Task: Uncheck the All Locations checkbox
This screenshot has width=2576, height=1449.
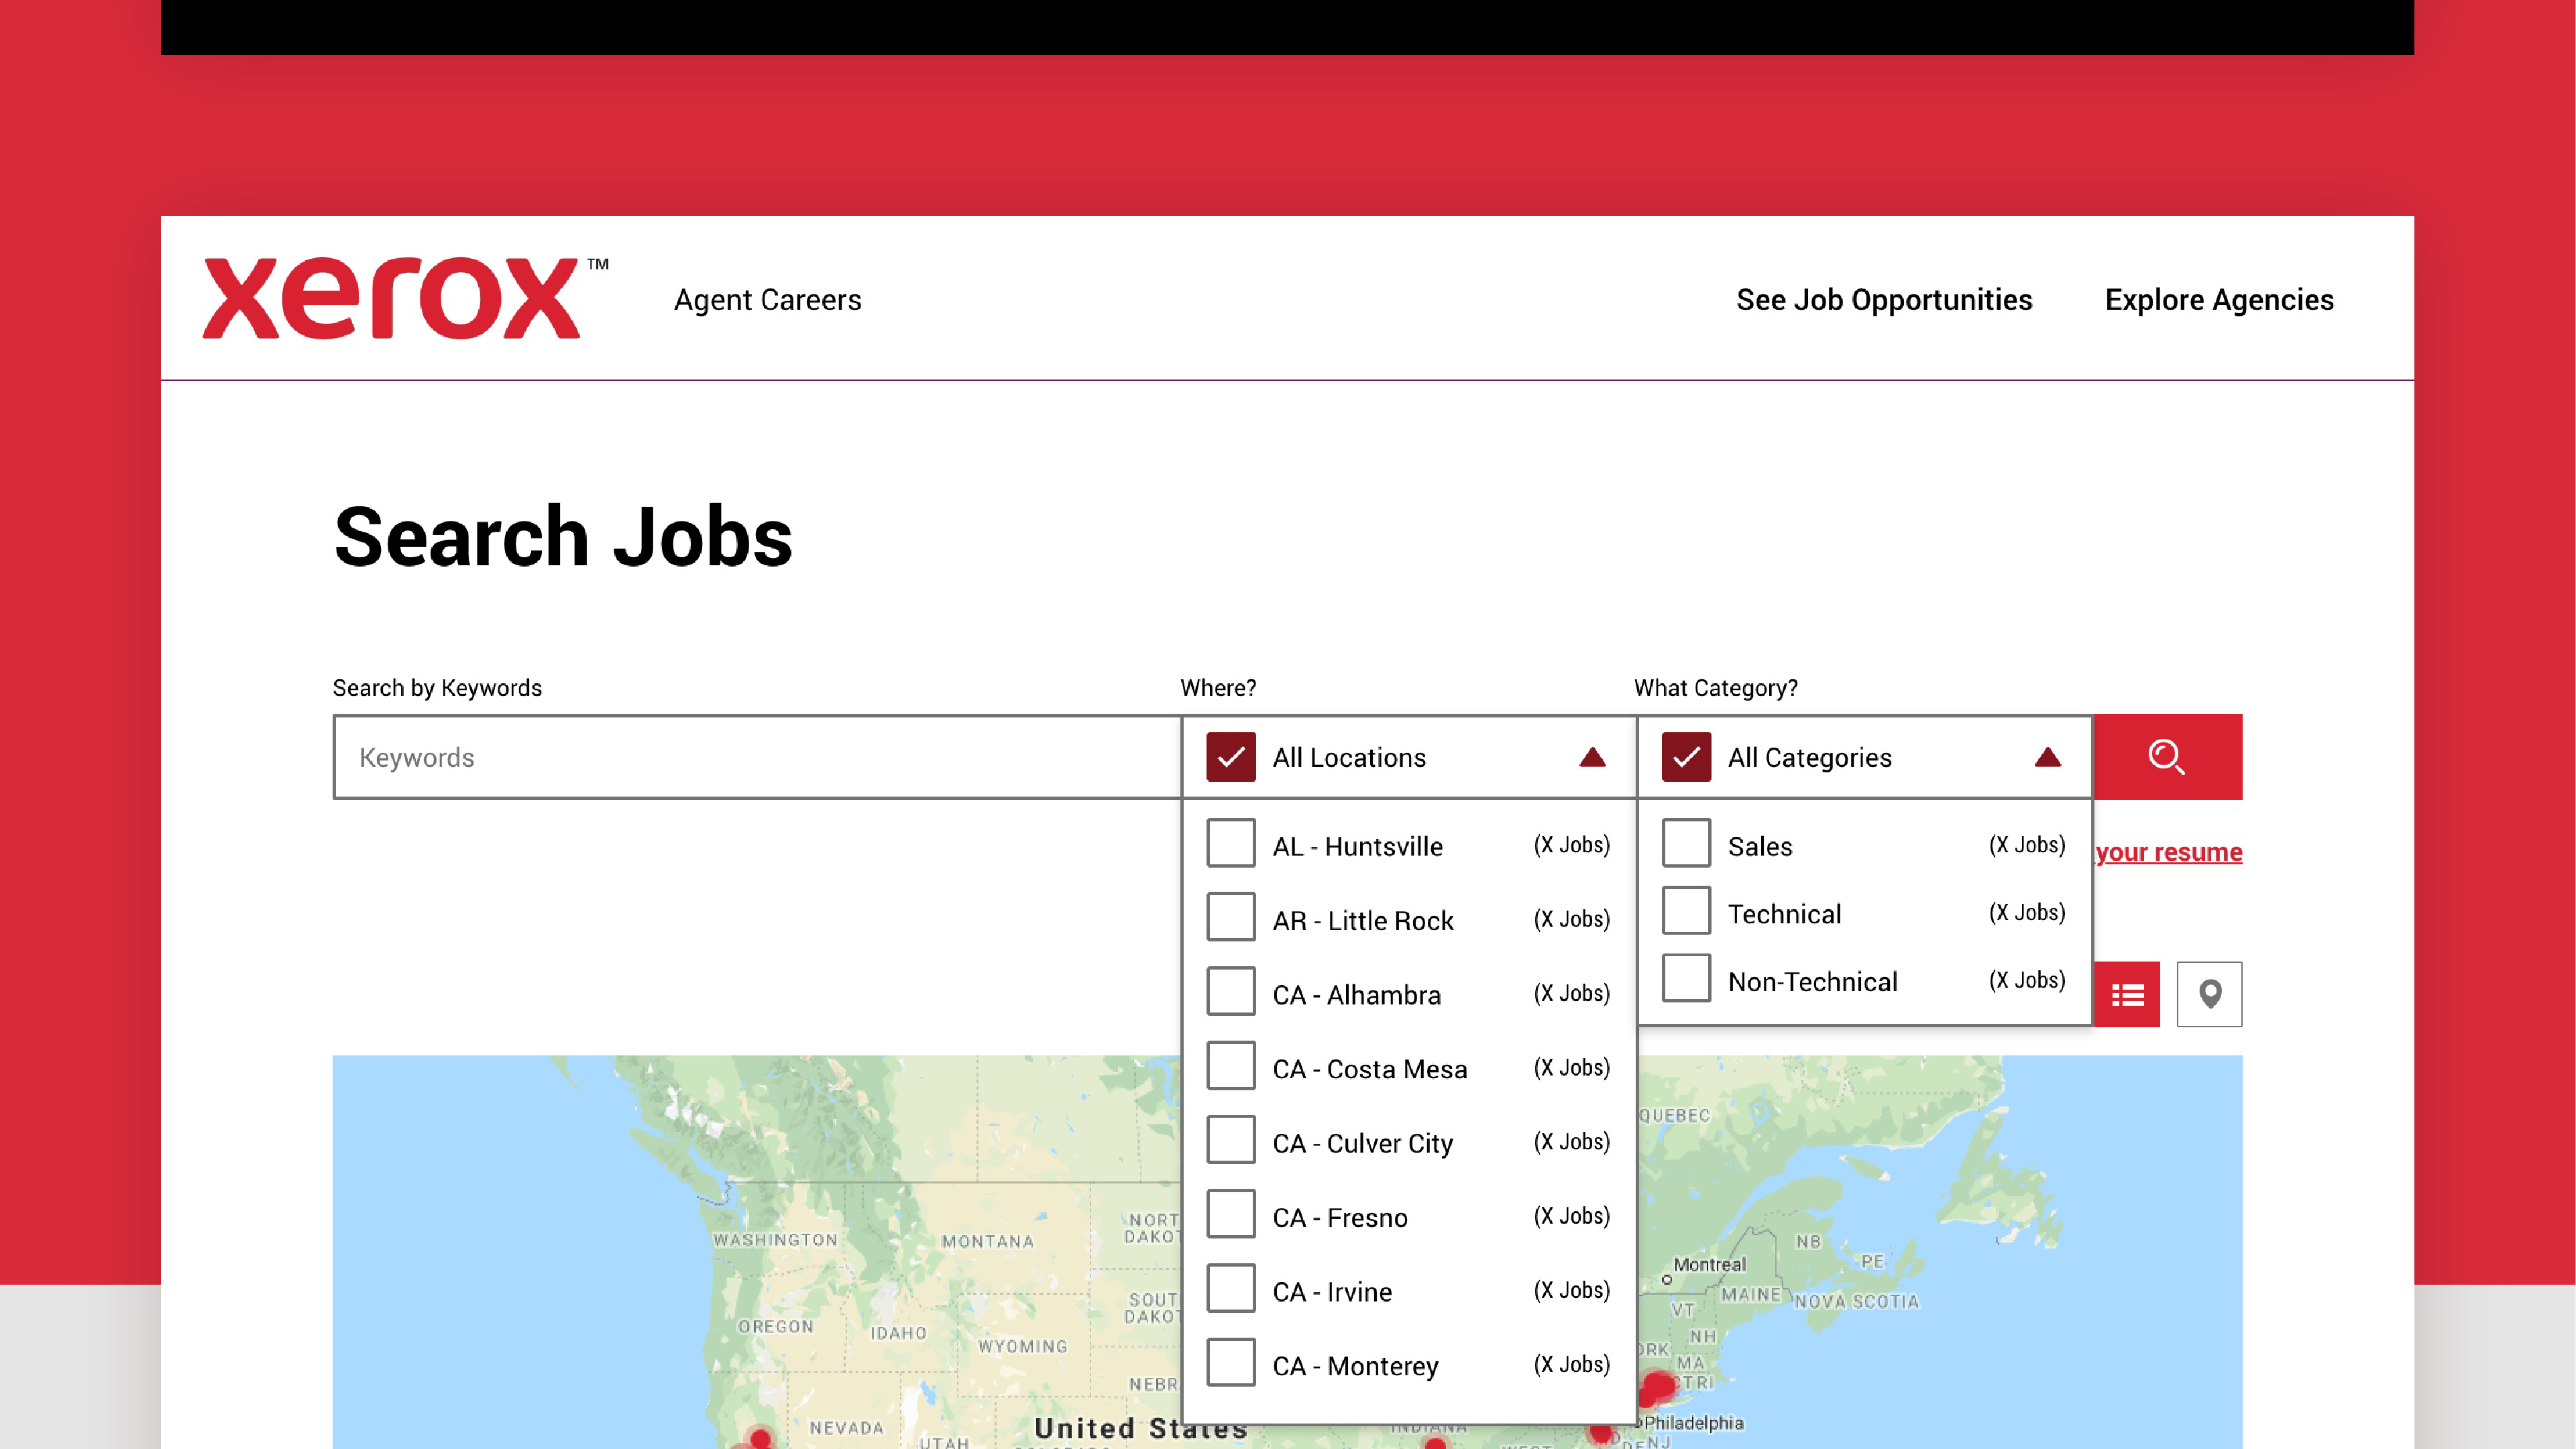Action: (1230, 757)
